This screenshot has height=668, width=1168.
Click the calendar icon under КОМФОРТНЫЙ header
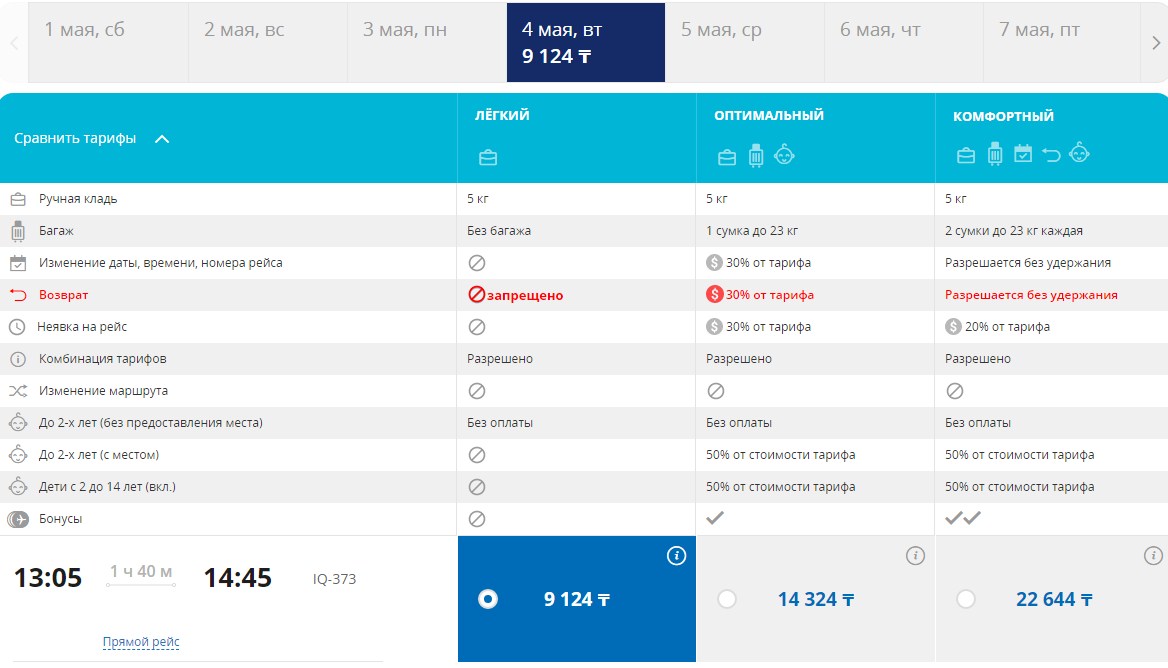point(1022,154)
